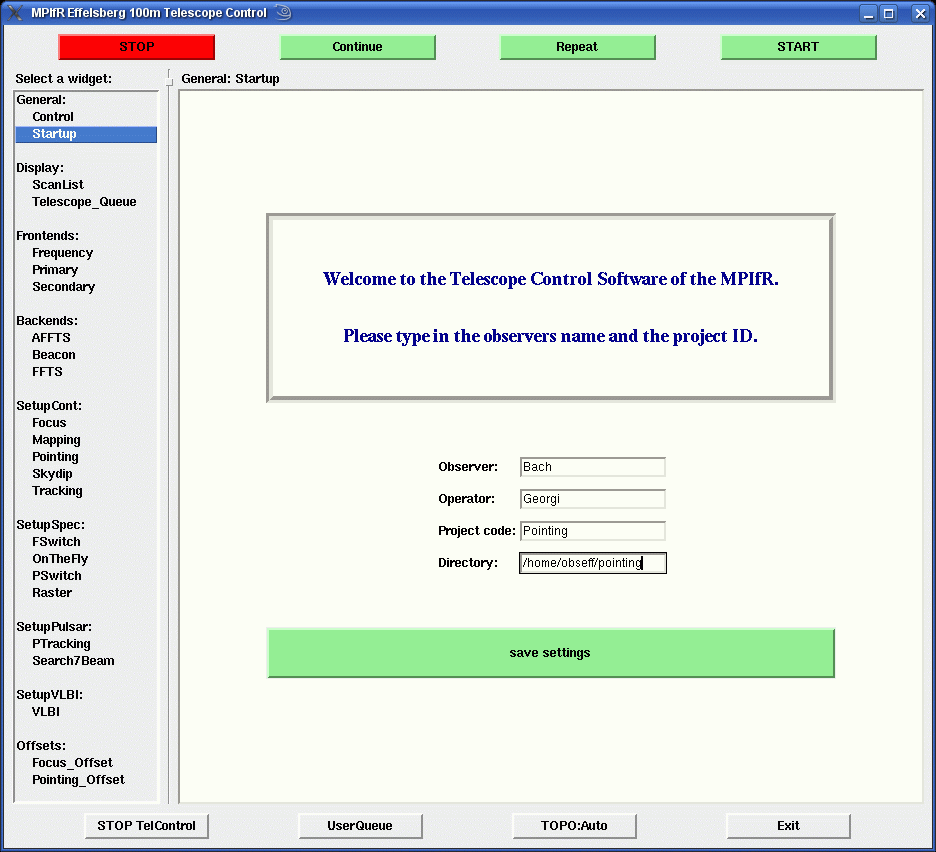Open the AFFTS backend widget
This screenshot has width=936, height=852.
click(x=51, y=338)
